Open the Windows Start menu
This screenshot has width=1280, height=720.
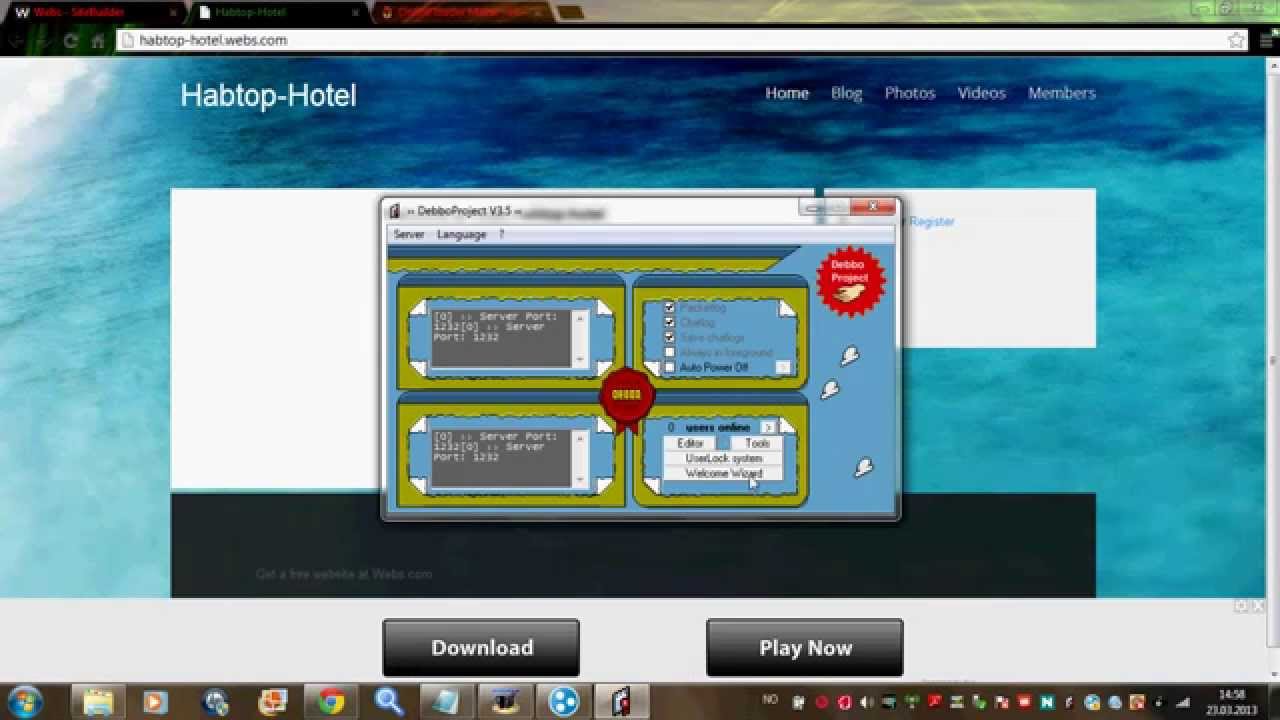24,701
